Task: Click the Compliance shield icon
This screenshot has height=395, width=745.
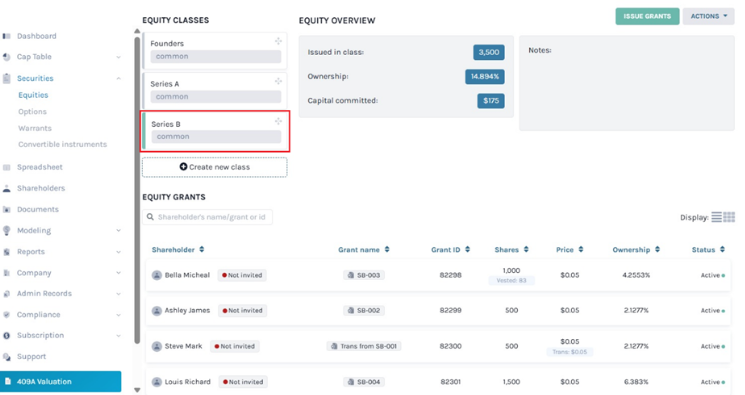Action: click(7, 315)
